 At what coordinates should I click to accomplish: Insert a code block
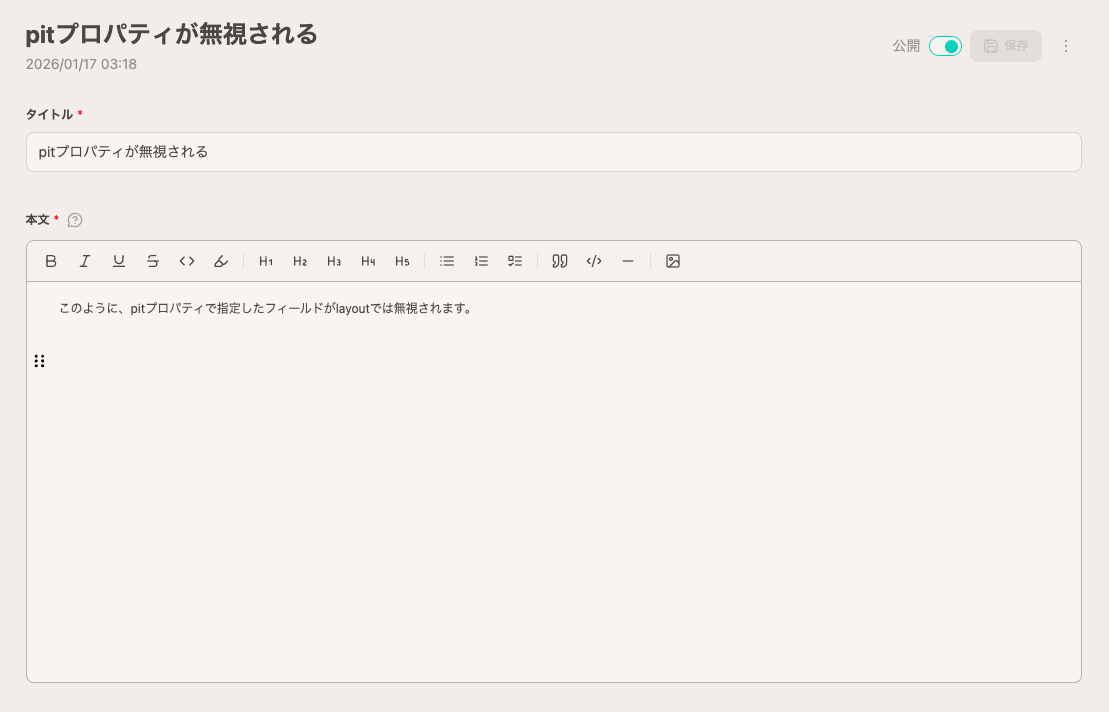click(x=594, y=261)
